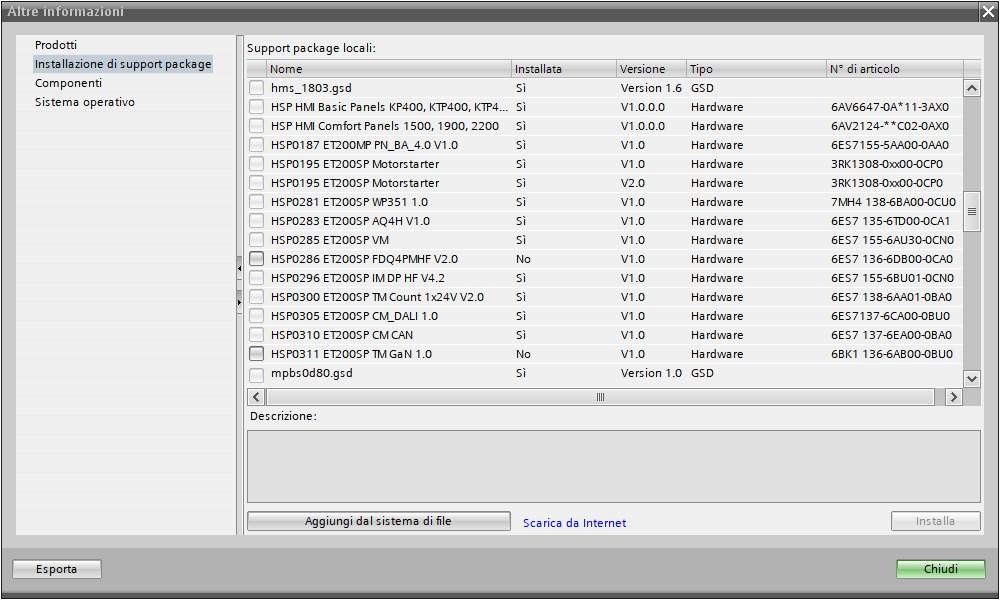Select the 'Version 1.6' cell
The image size is (1000, 600).
click(651, 88)
